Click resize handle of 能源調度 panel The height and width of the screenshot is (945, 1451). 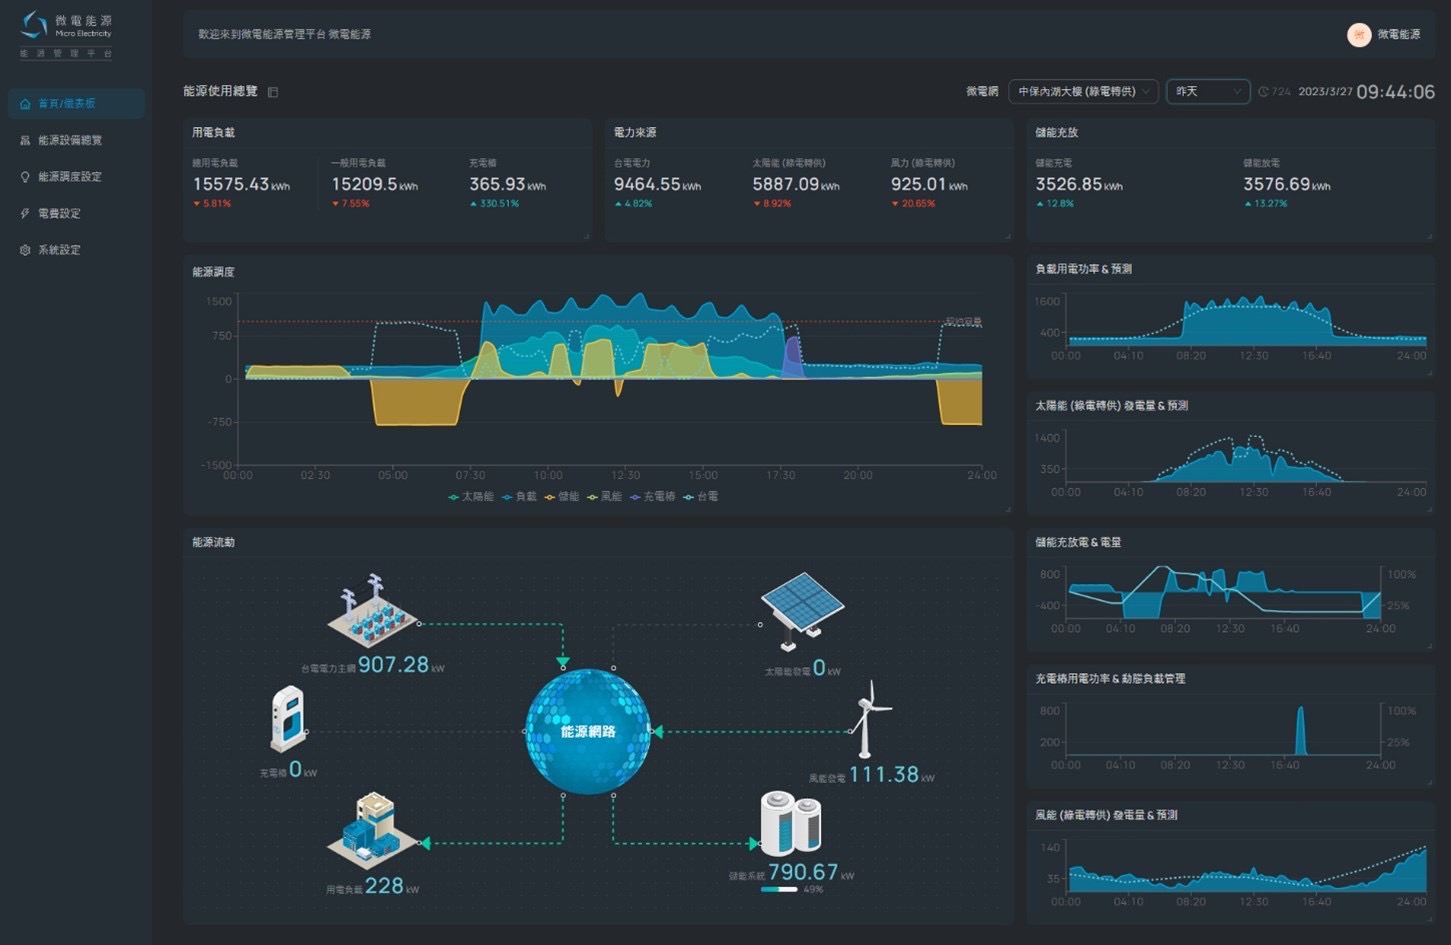[x=1008, y=510]
